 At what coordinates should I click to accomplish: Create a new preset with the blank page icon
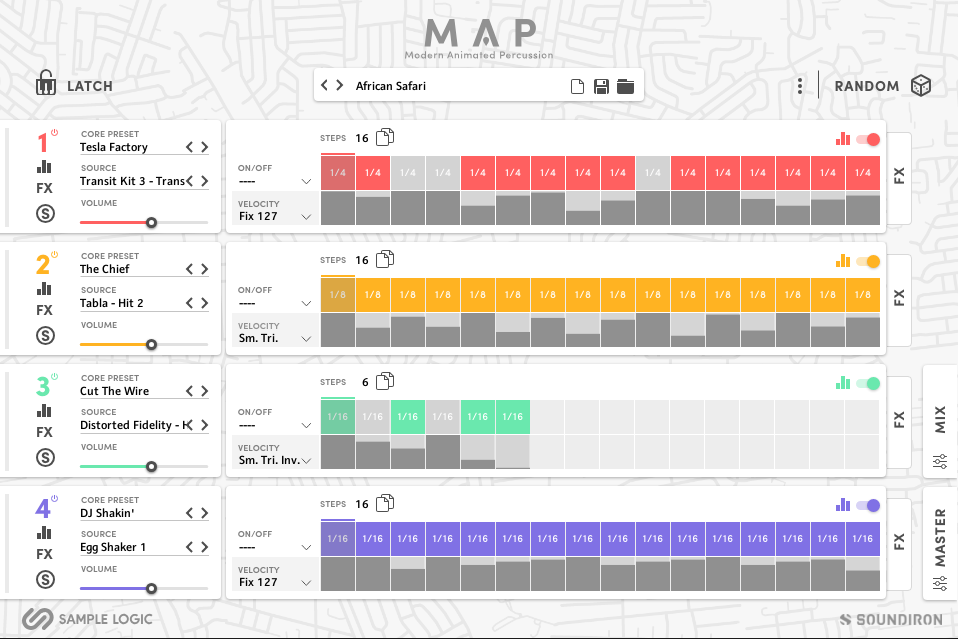point(577,87)
